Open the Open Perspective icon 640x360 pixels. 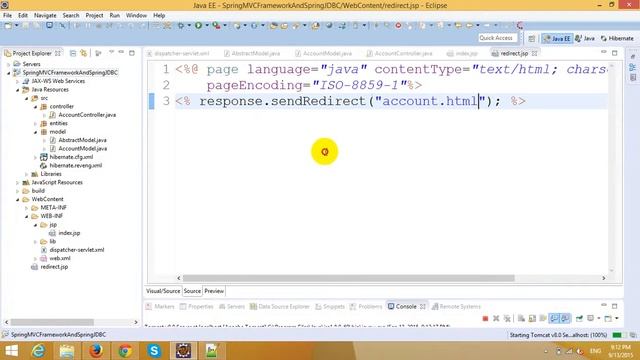tap(531, 38)
